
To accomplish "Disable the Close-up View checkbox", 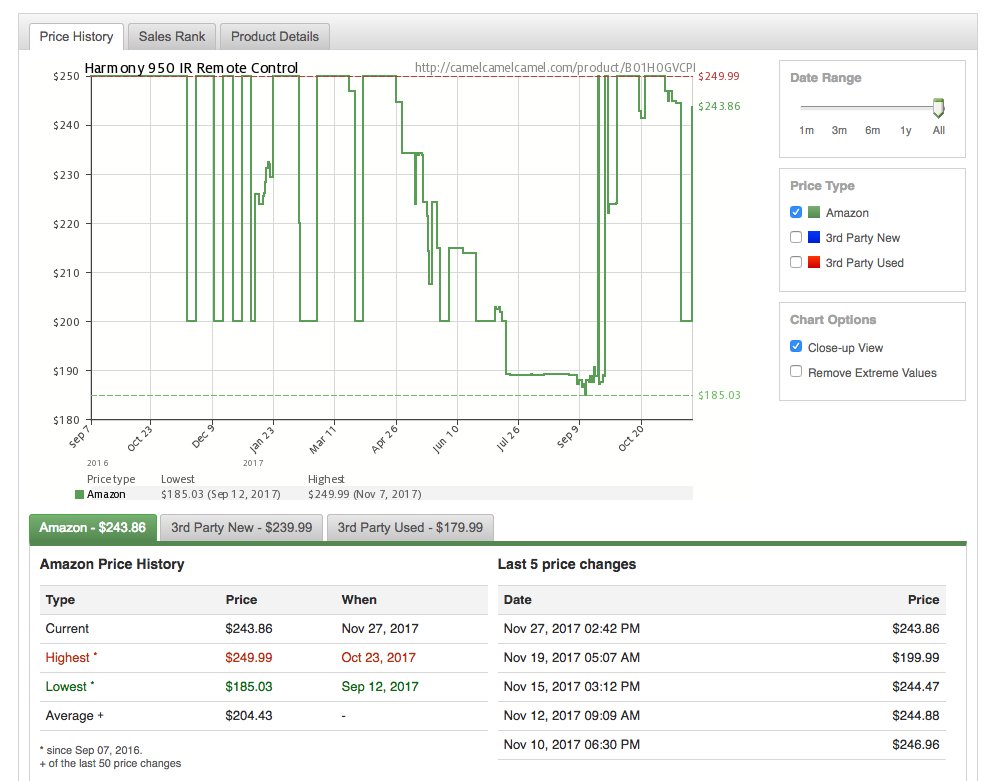I will [x=796, y=347].
